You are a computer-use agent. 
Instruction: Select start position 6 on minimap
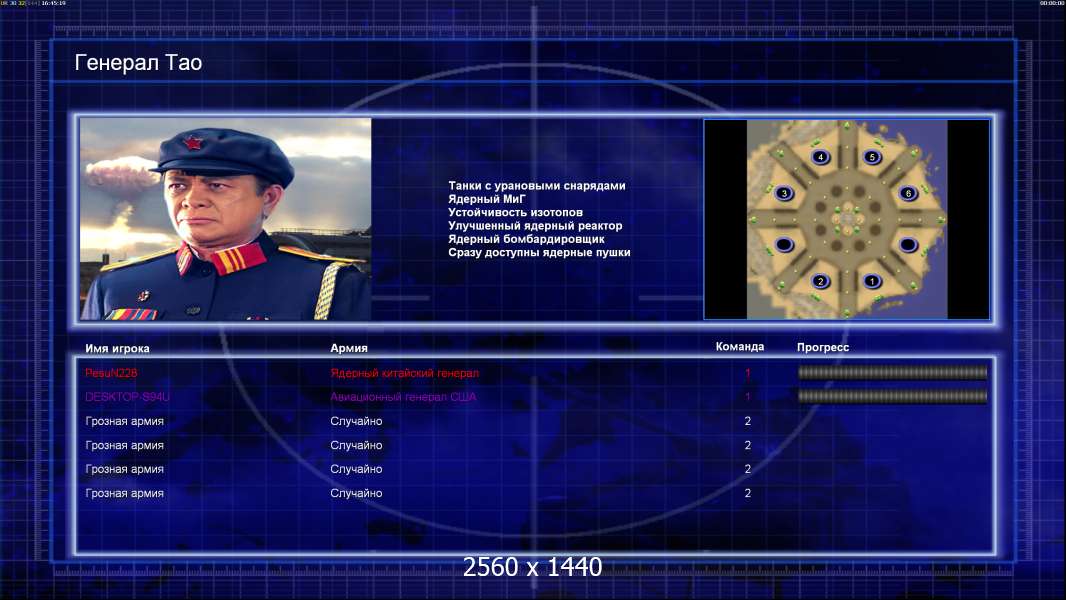click(x=908, y=194)
